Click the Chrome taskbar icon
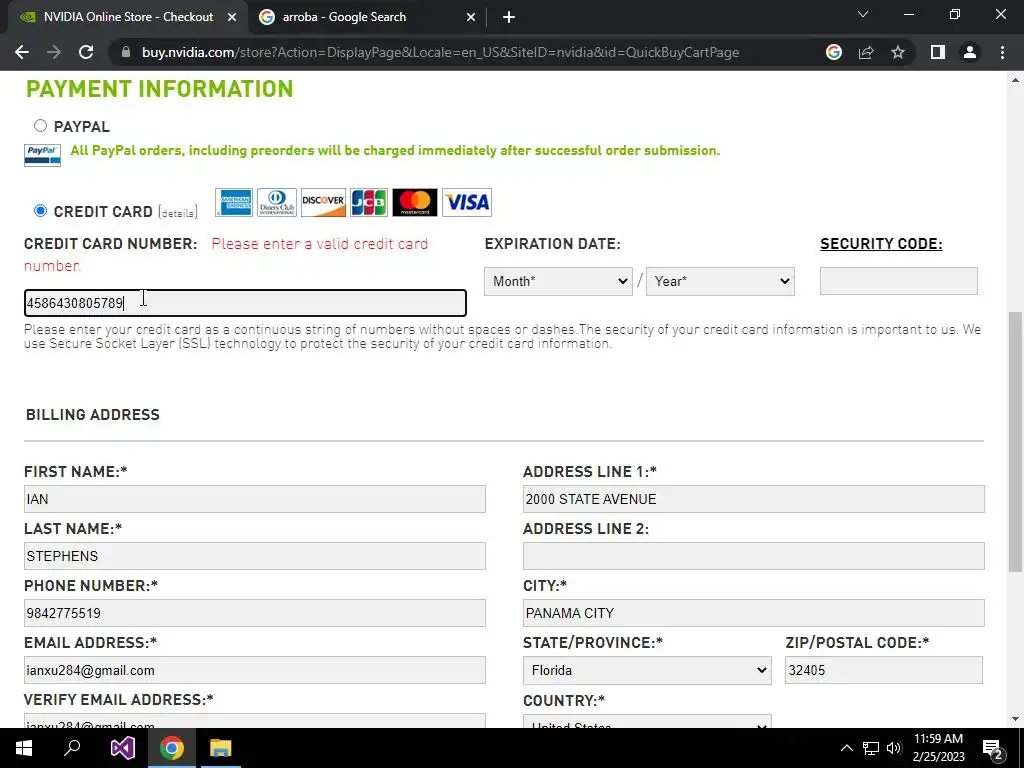The image size is (1024, 768). pos(172,748)
